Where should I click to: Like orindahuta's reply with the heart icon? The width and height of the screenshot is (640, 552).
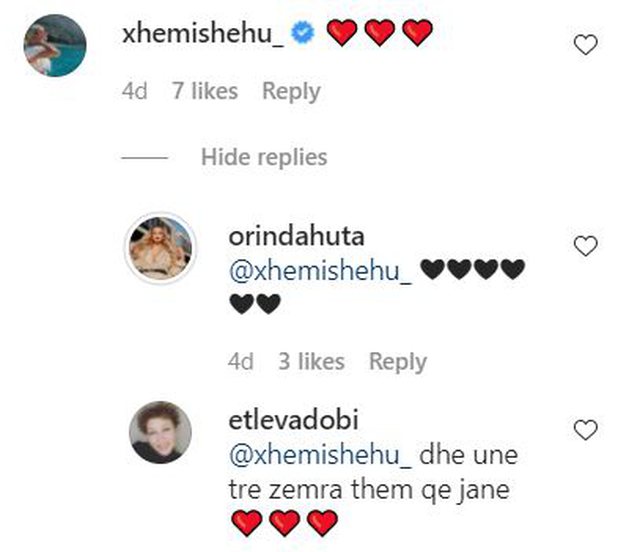click(x=589, y=245)
